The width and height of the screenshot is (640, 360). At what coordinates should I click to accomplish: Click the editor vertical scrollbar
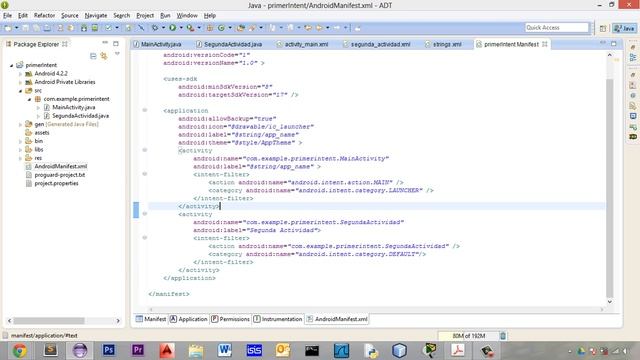[x=610, y=189]
